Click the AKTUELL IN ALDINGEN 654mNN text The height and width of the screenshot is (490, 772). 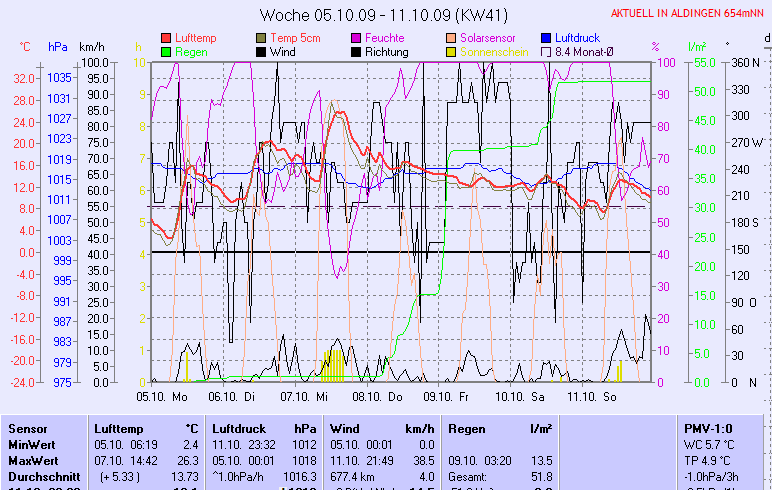(688, 13)
